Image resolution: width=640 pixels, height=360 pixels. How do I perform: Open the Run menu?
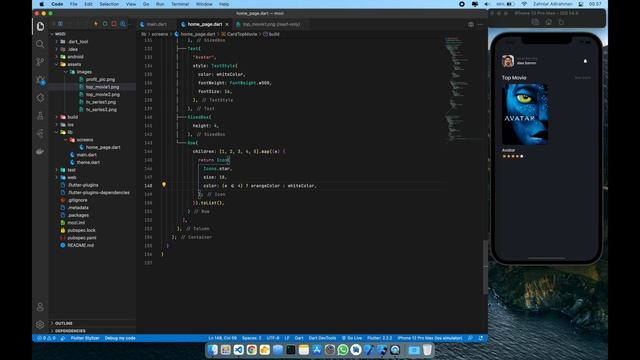tap(160, 4)
